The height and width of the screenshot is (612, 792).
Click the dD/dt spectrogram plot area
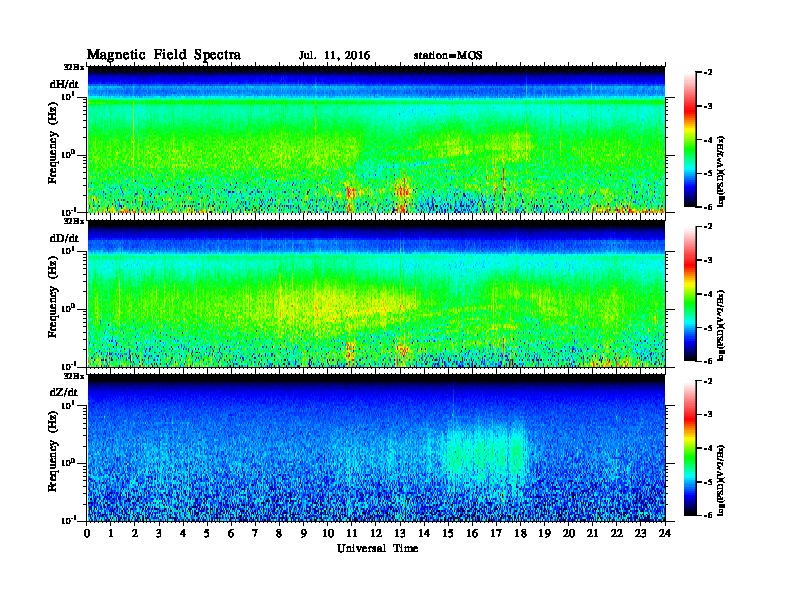click(x=376, y=293)
